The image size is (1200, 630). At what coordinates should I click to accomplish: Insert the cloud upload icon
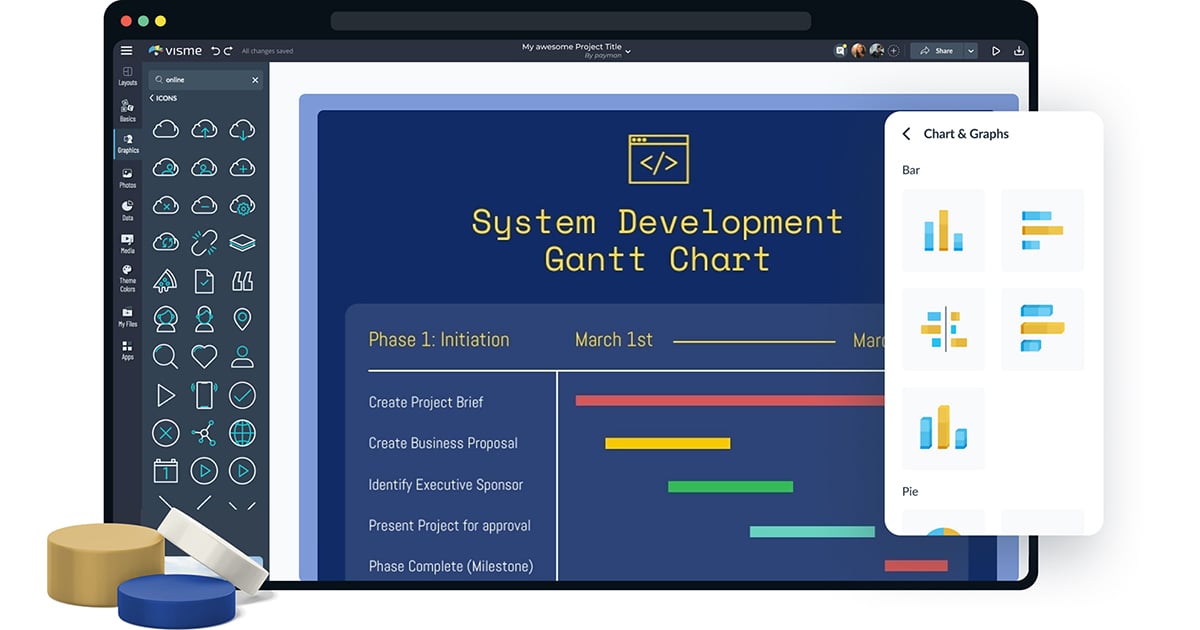[x=204, y=129]
